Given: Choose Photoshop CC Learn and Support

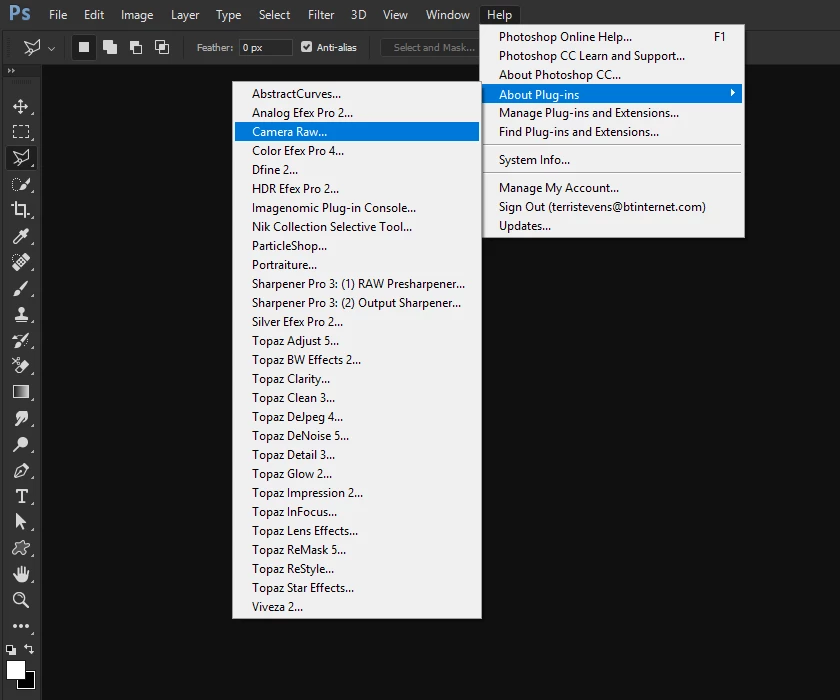Looking at the screenshot, I should (x=612, y=56).
